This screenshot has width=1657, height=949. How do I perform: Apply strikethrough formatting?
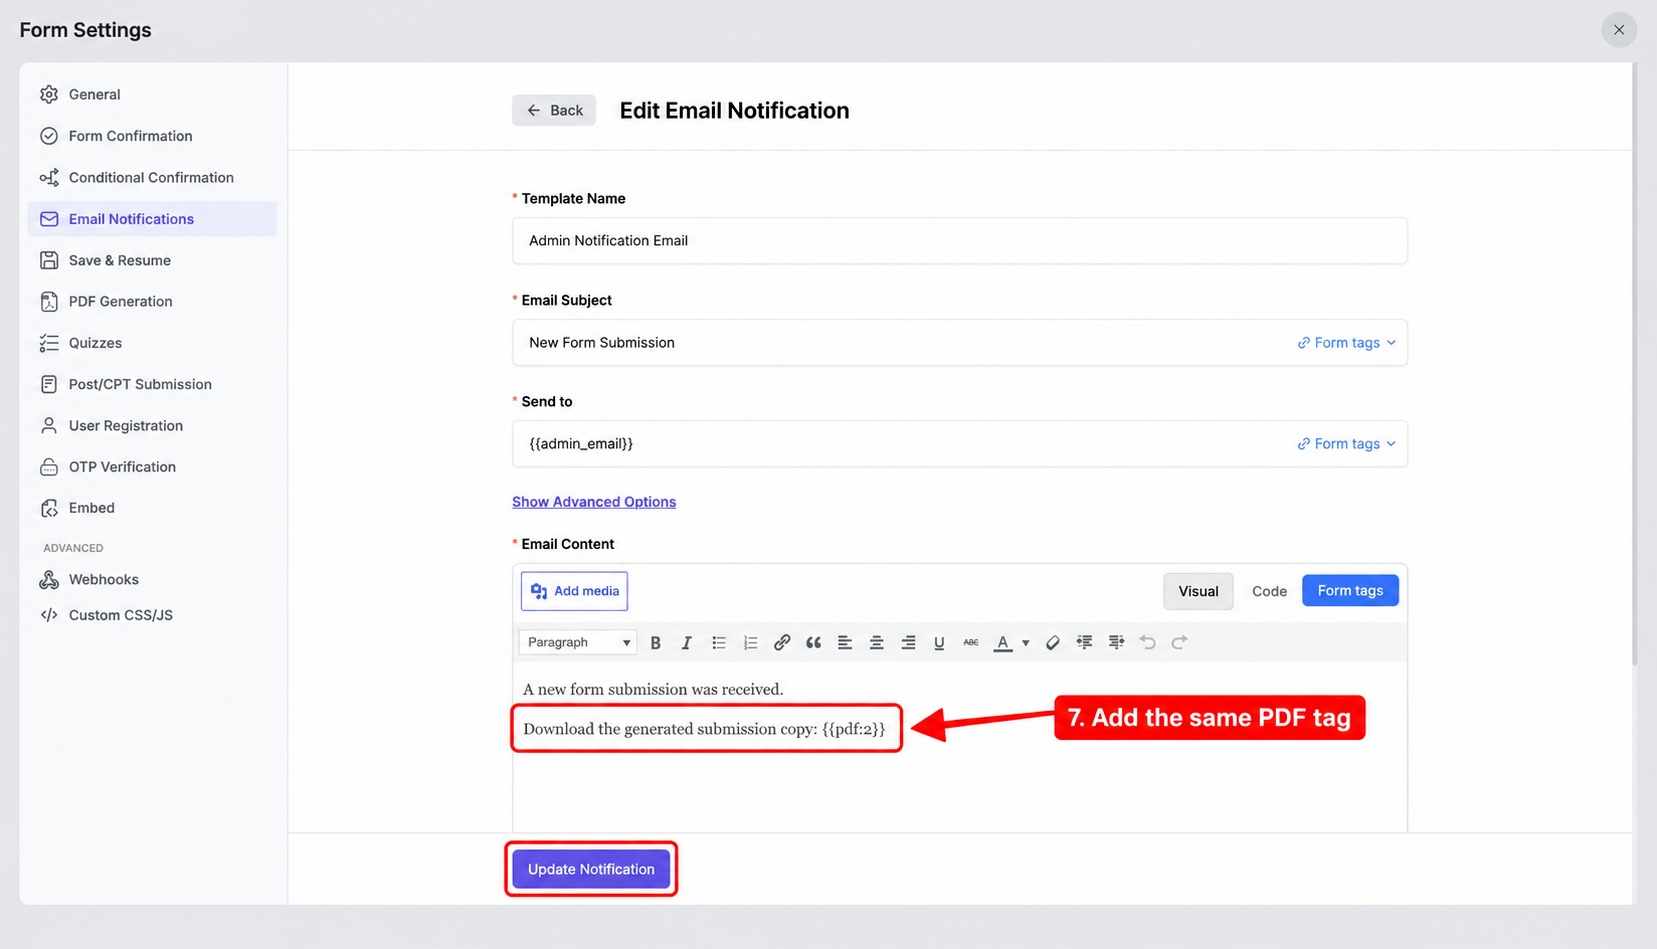(x=971, y=643)
